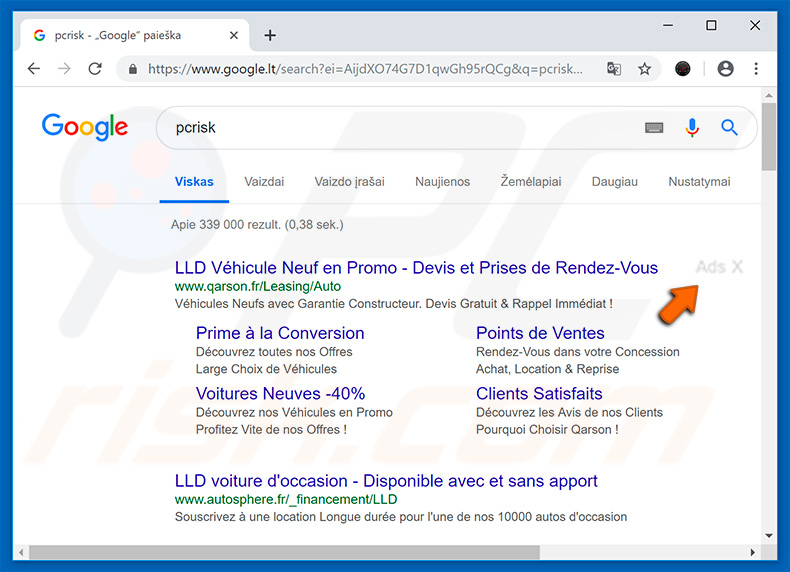Open the Nustatymai menu
Screen dimensions: 790x572
click(x=699, y=181)
